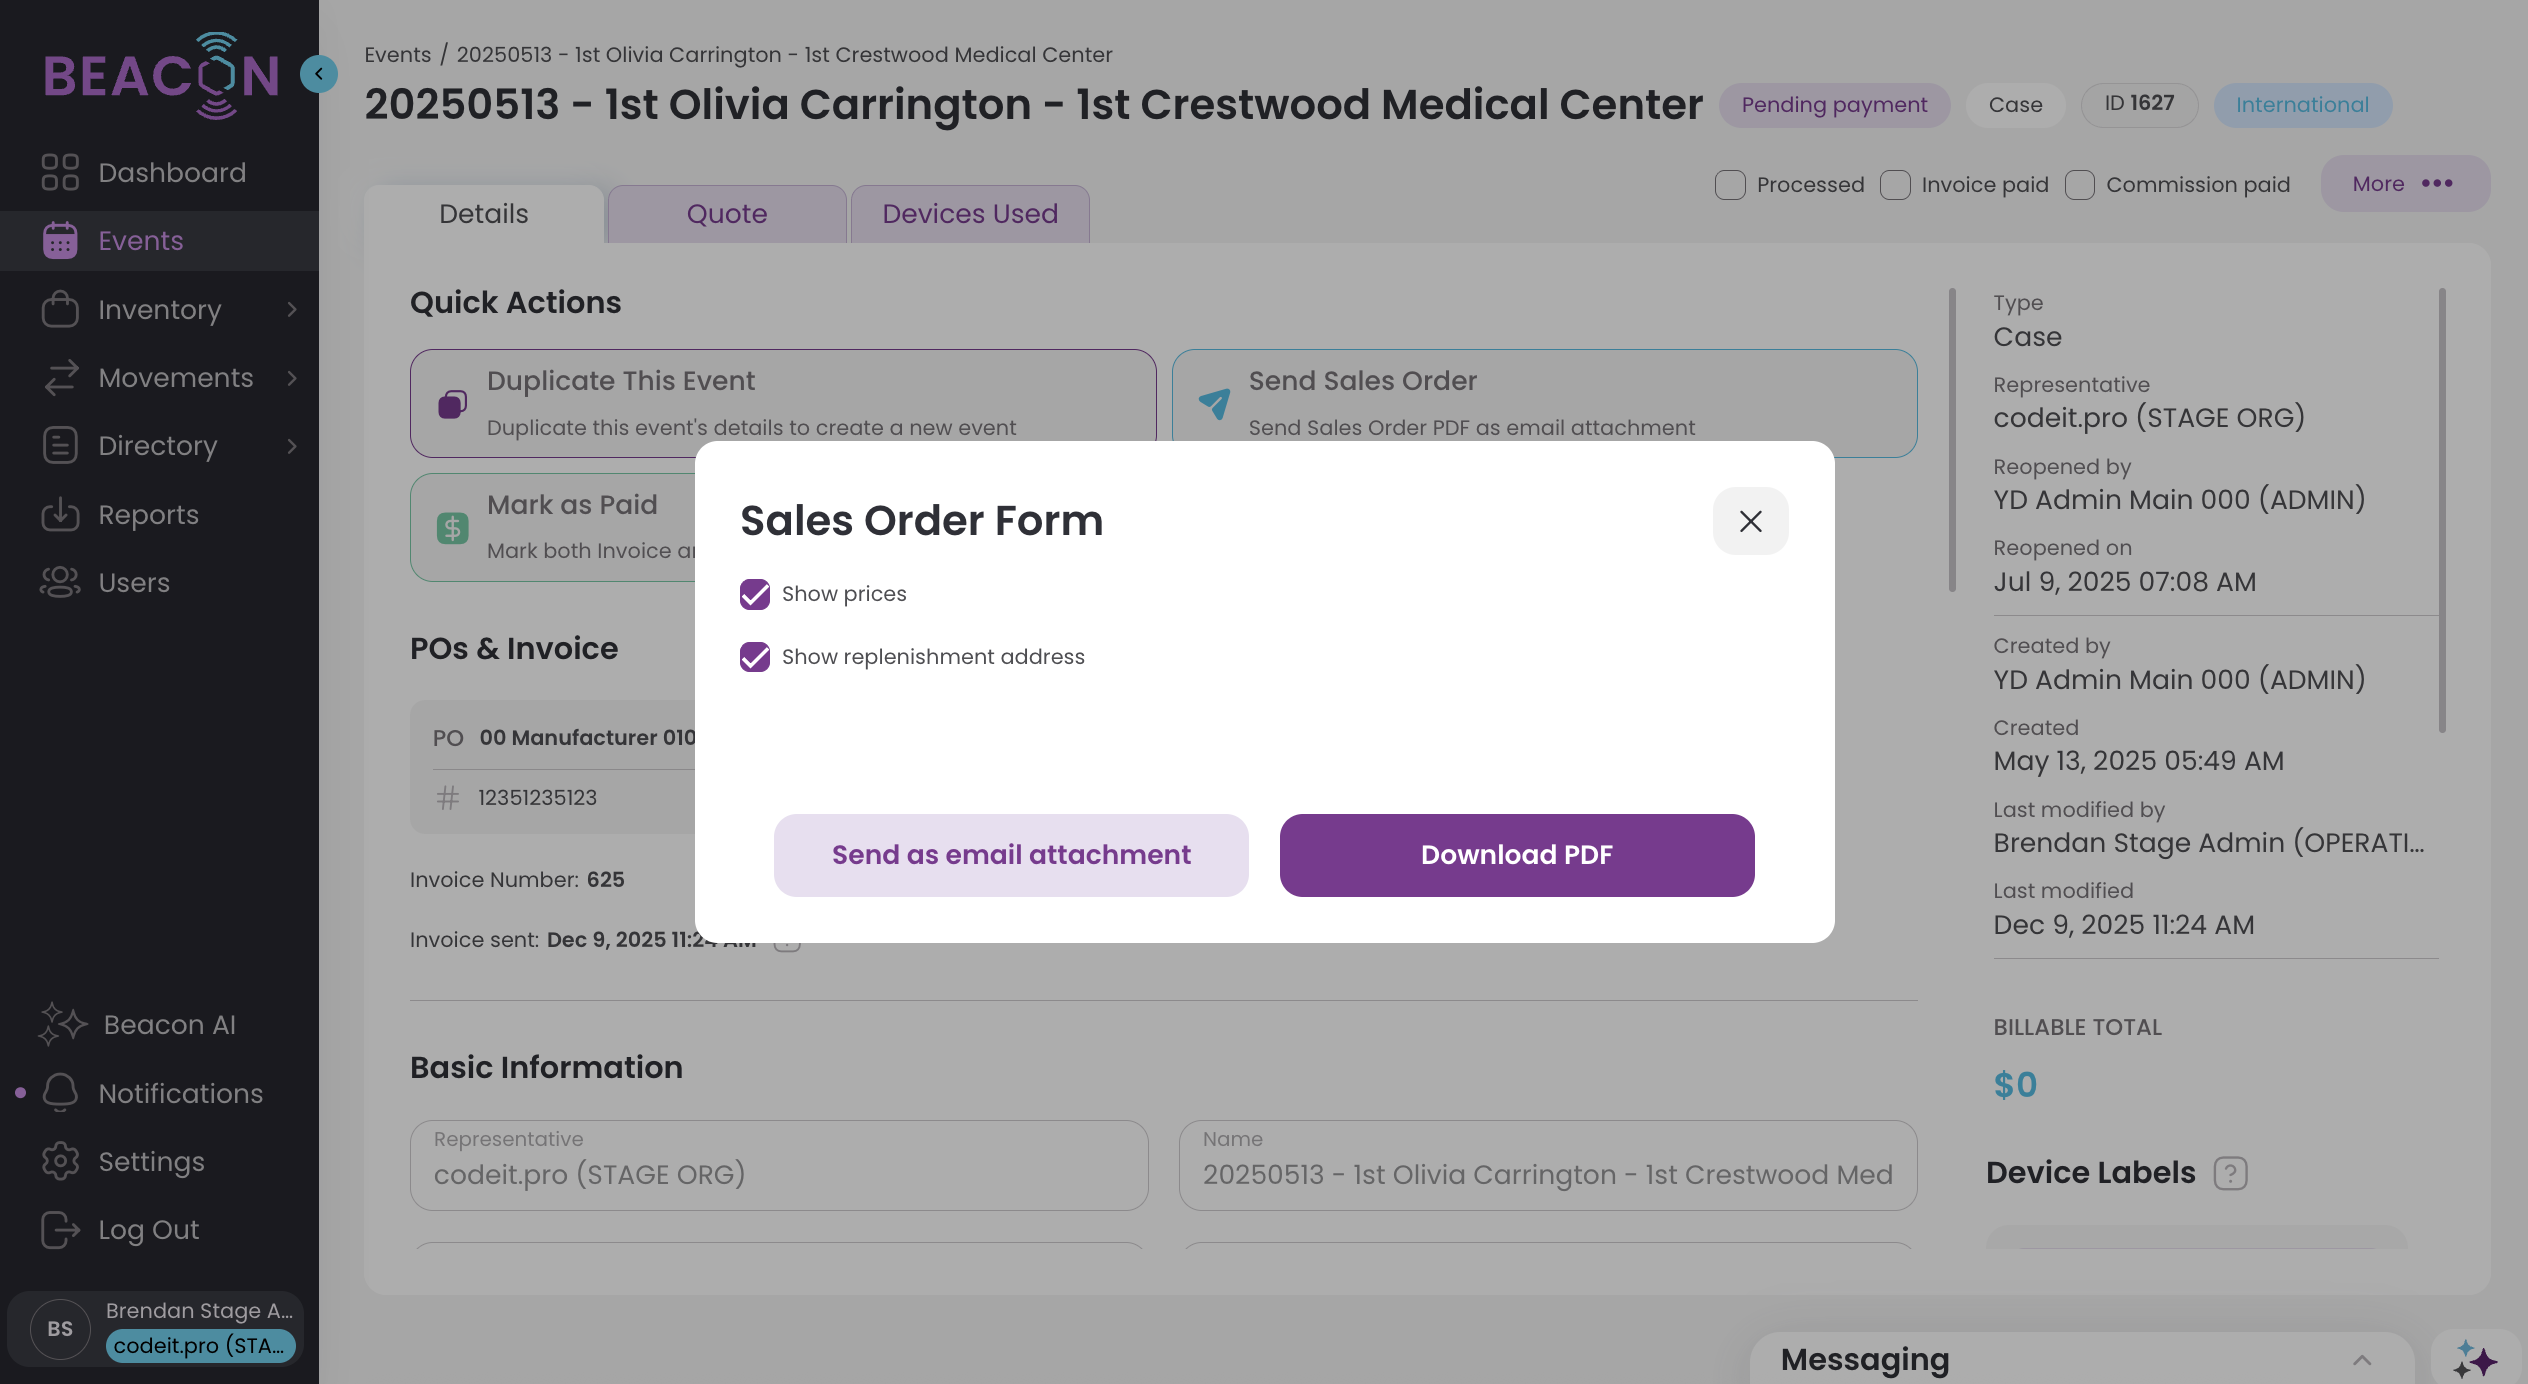Collapse the sidebar with arrow icon
2528x1384 pixels.
pyautogui.click(x=319, y=74)
